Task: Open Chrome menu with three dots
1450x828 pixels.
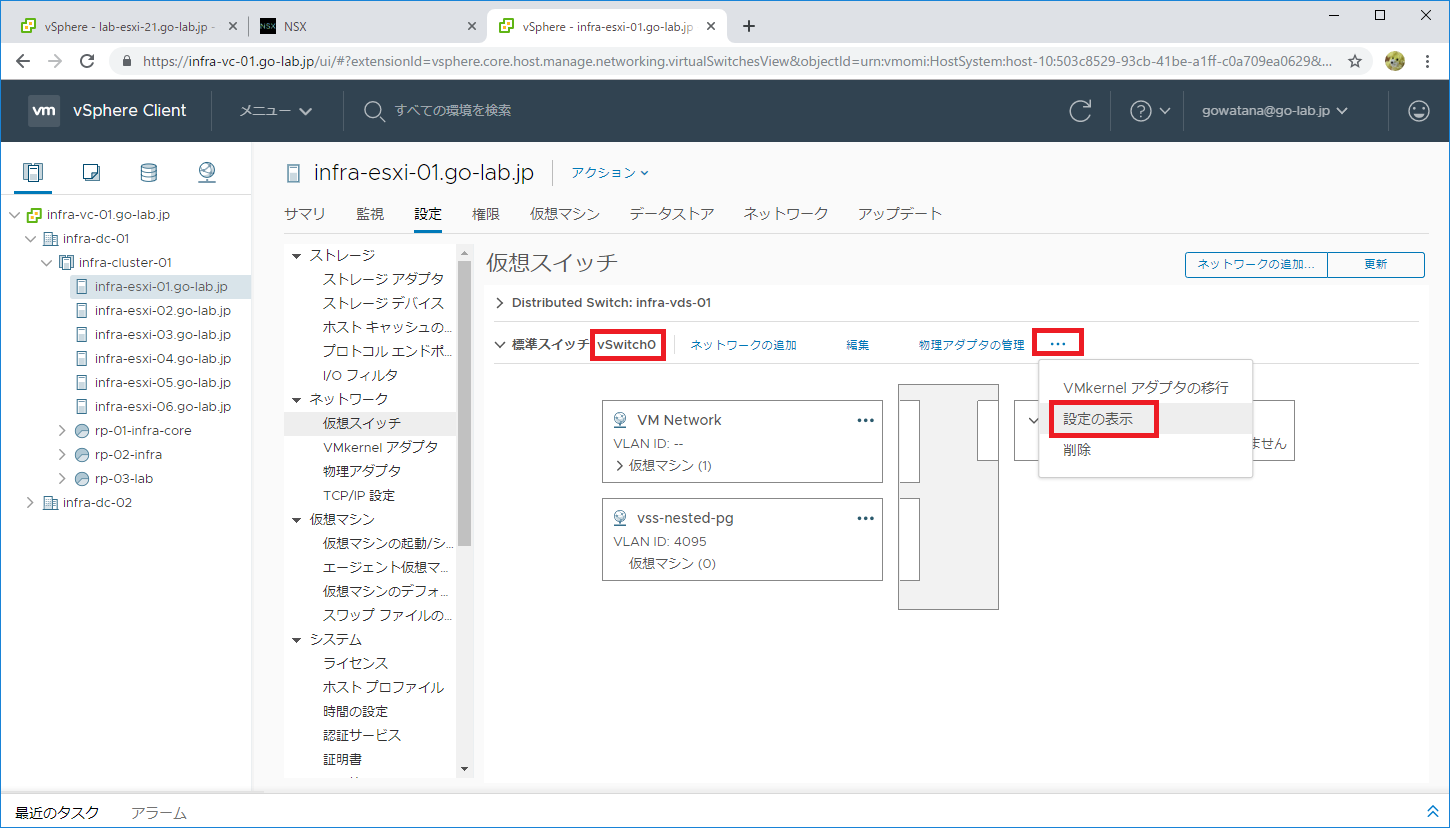Action: pos(1428,61)
